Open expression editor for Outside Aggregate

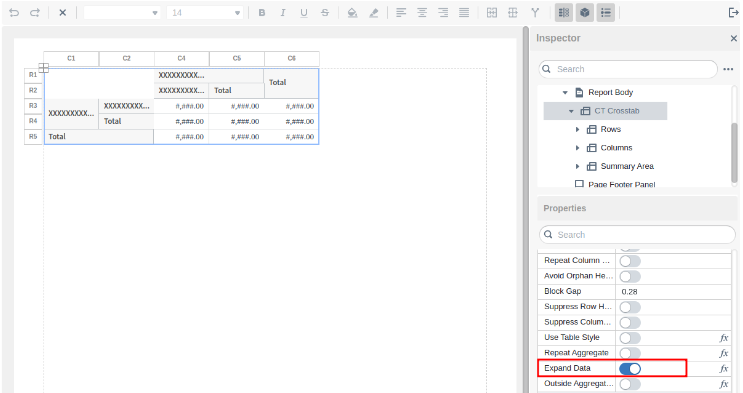(724, 384)
